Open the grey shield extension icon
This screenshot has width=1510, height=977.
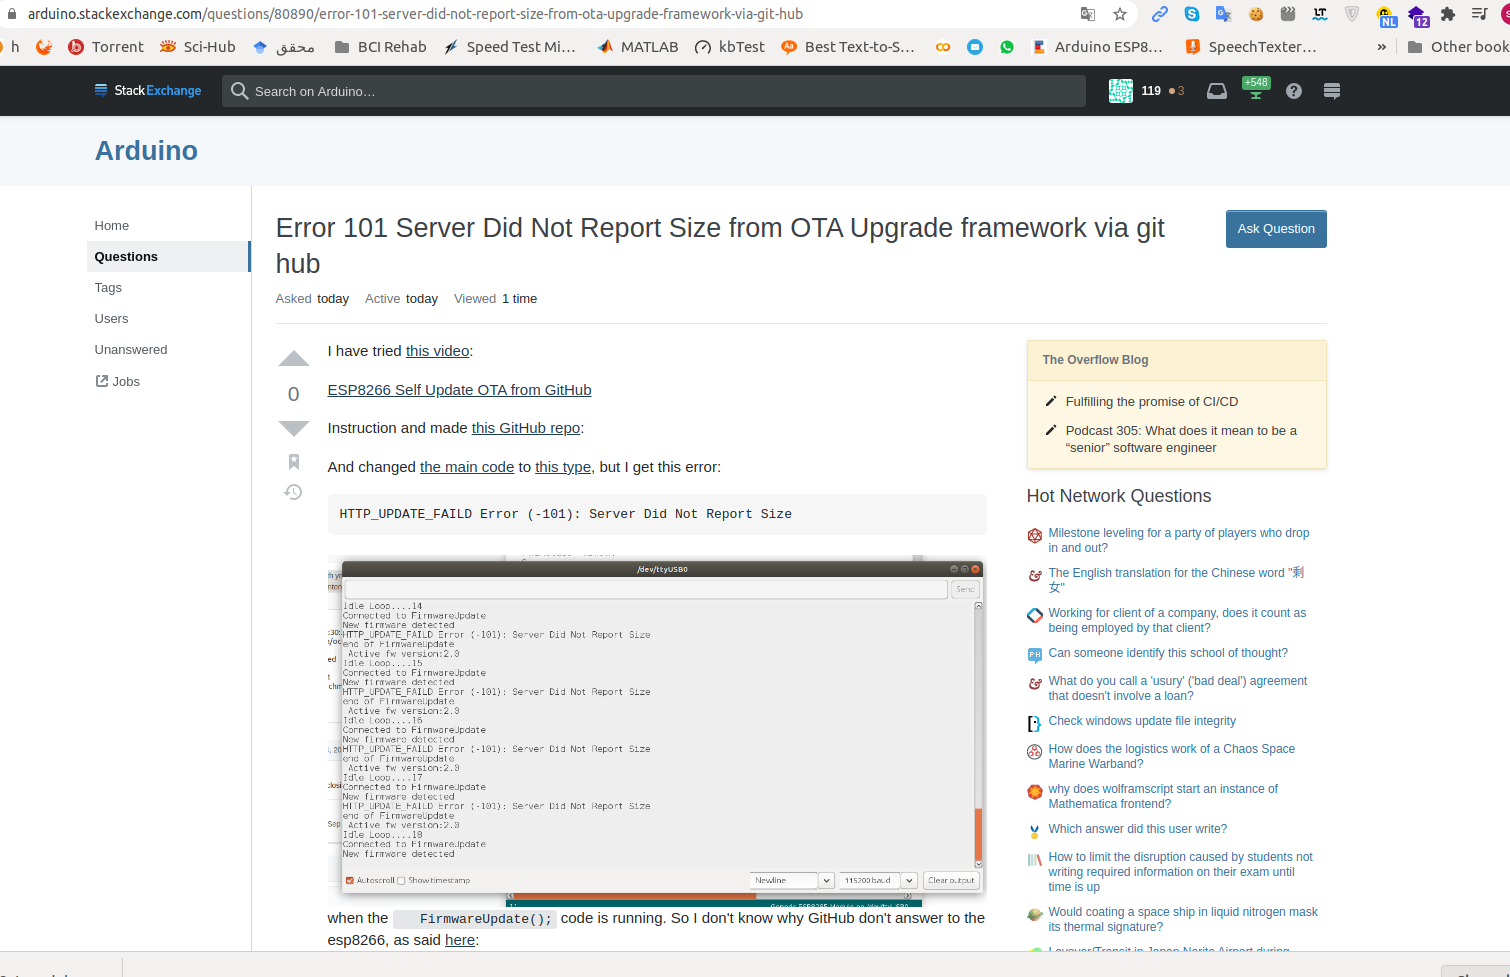pos(1352,14)
